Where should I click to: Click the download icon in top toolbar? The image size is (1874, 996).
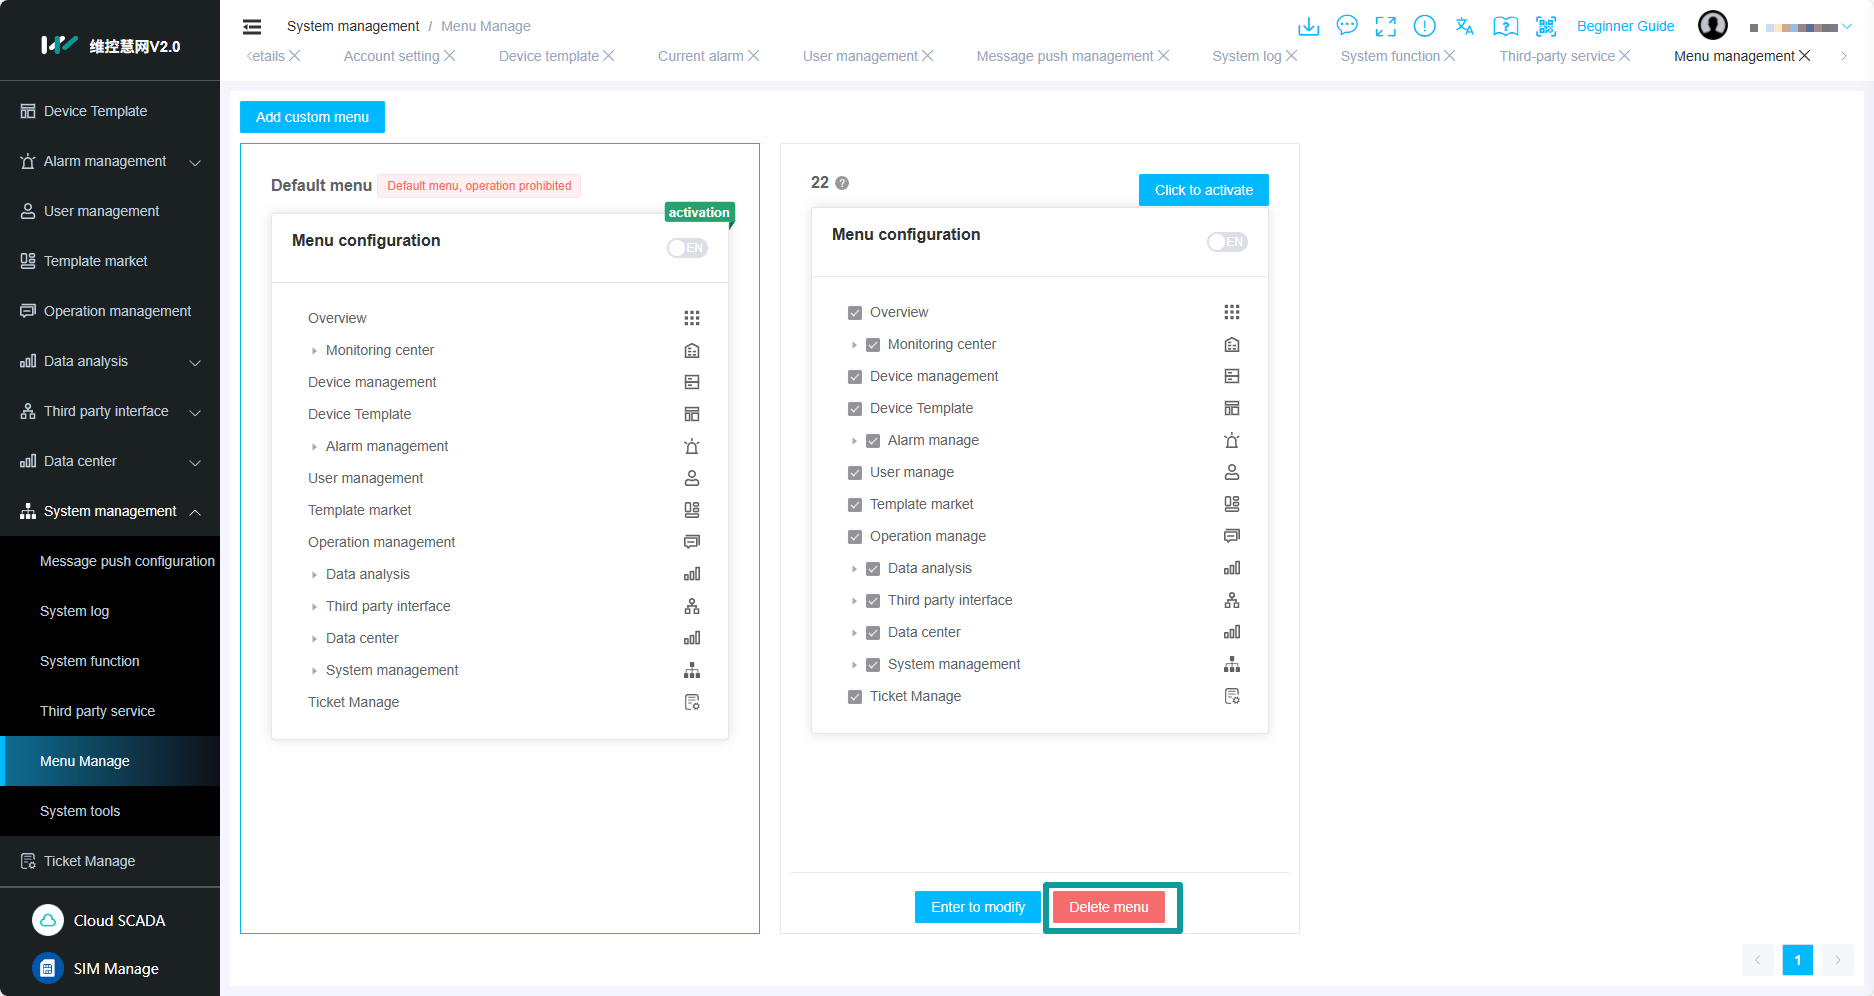pyautogui.click(x=1308, y=26)
